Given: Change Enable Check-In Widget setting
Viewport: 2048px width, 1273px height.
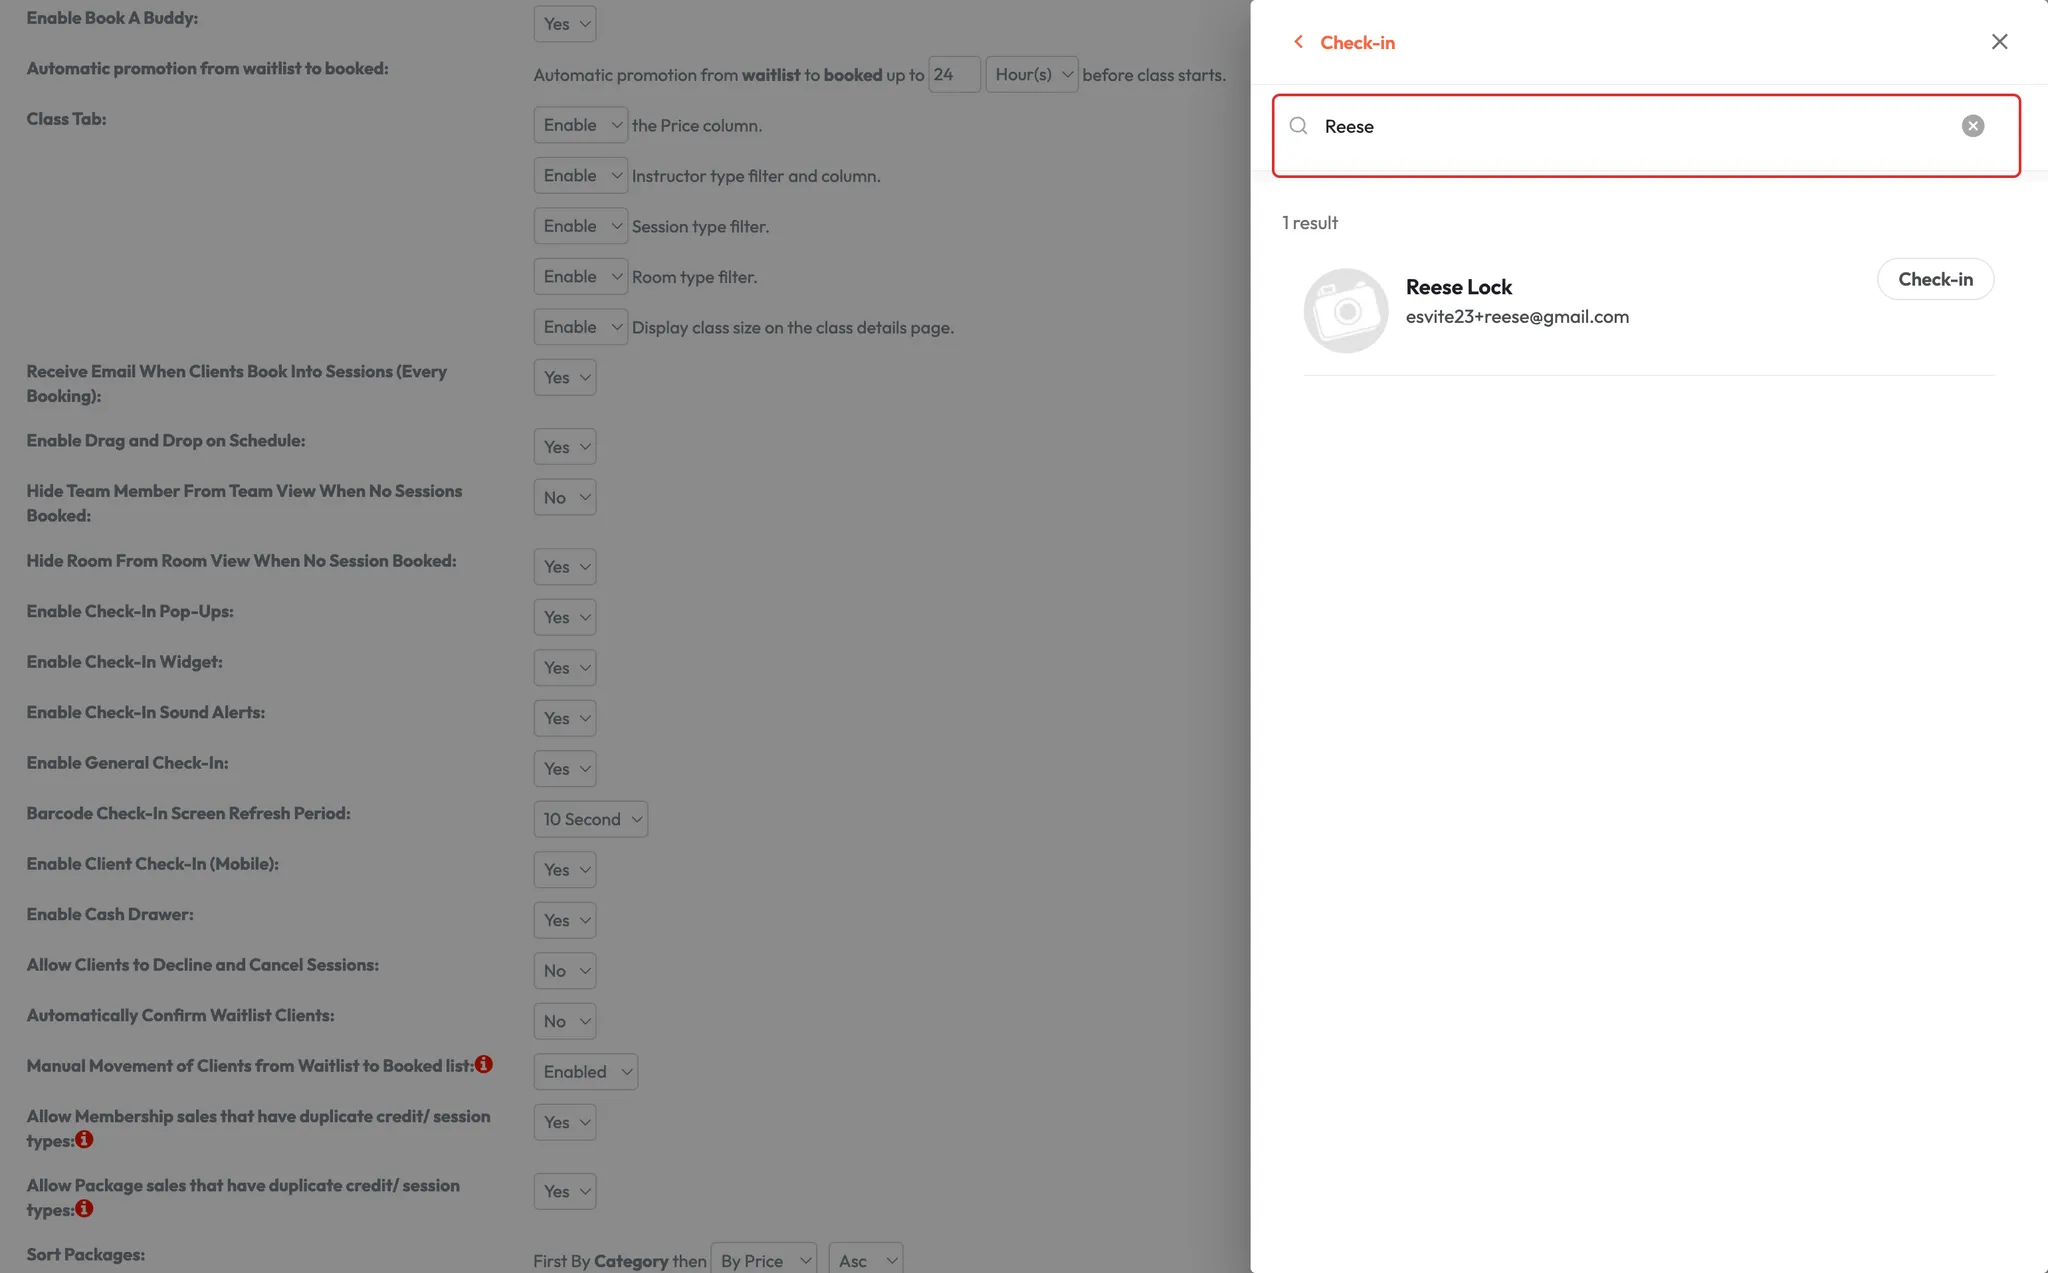Looking at the screenshot, I should [565, 668].
